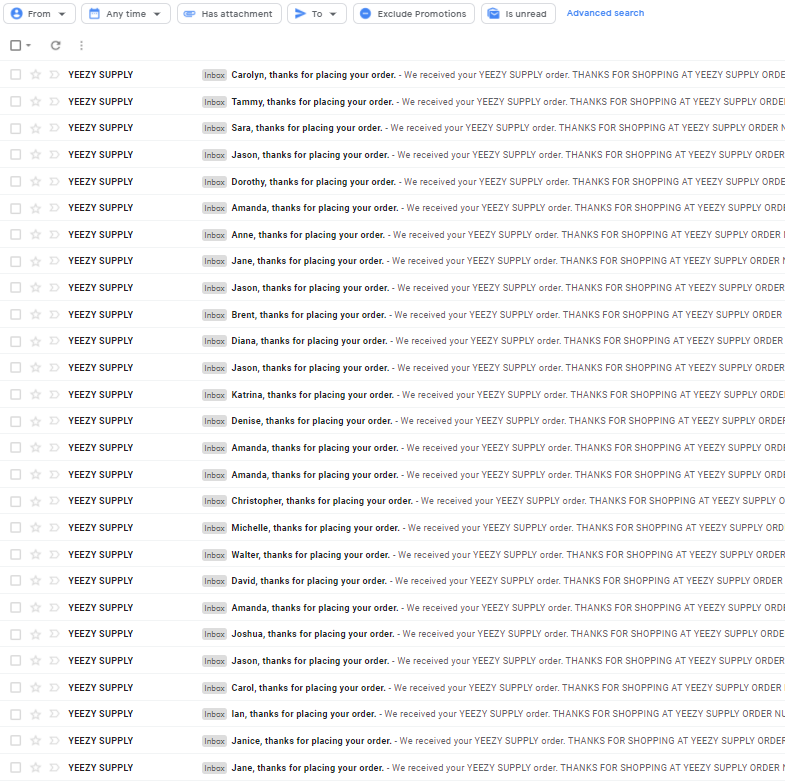Star the Michelle order email
Screen dimensions: 785x781
36,528
